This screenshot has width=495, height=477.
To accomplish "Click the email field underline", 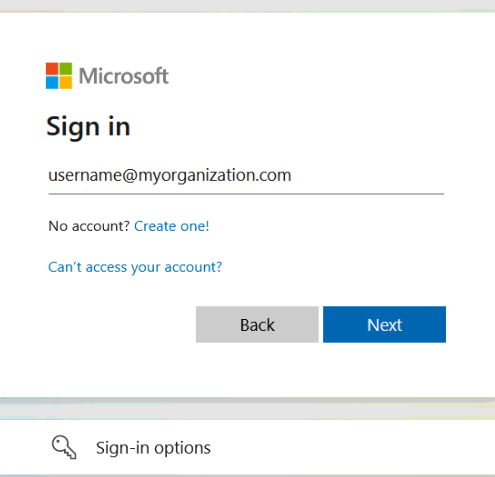I will coord(246,193).
